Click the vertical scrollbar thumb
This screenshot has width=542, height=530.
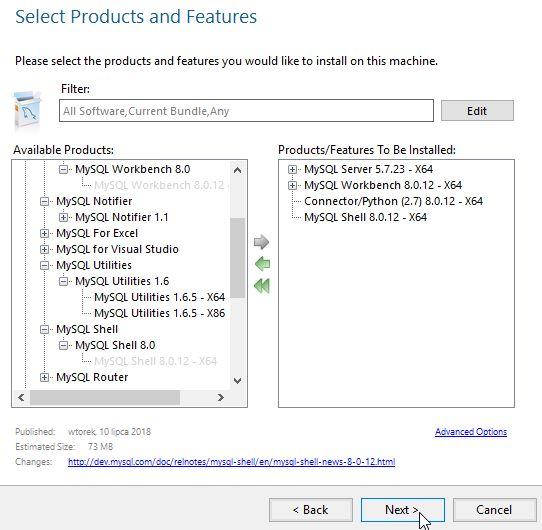pyautogui.click(x=237, y=258)
